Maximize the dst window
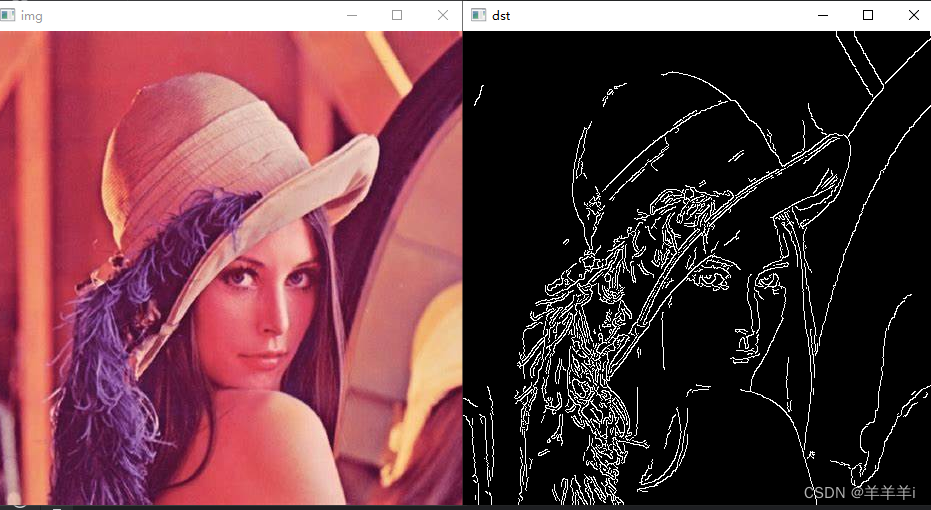 coord(868,15)
